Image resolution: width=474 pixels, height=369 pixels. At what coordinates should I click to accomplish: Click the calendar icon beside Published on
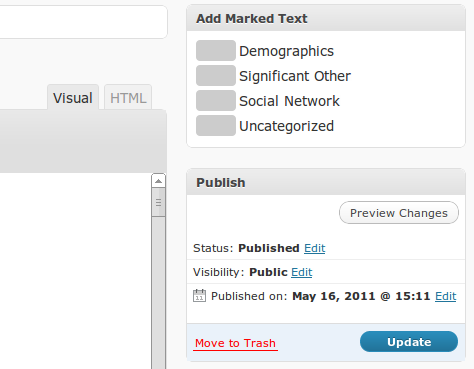click(x=199, y=296)
